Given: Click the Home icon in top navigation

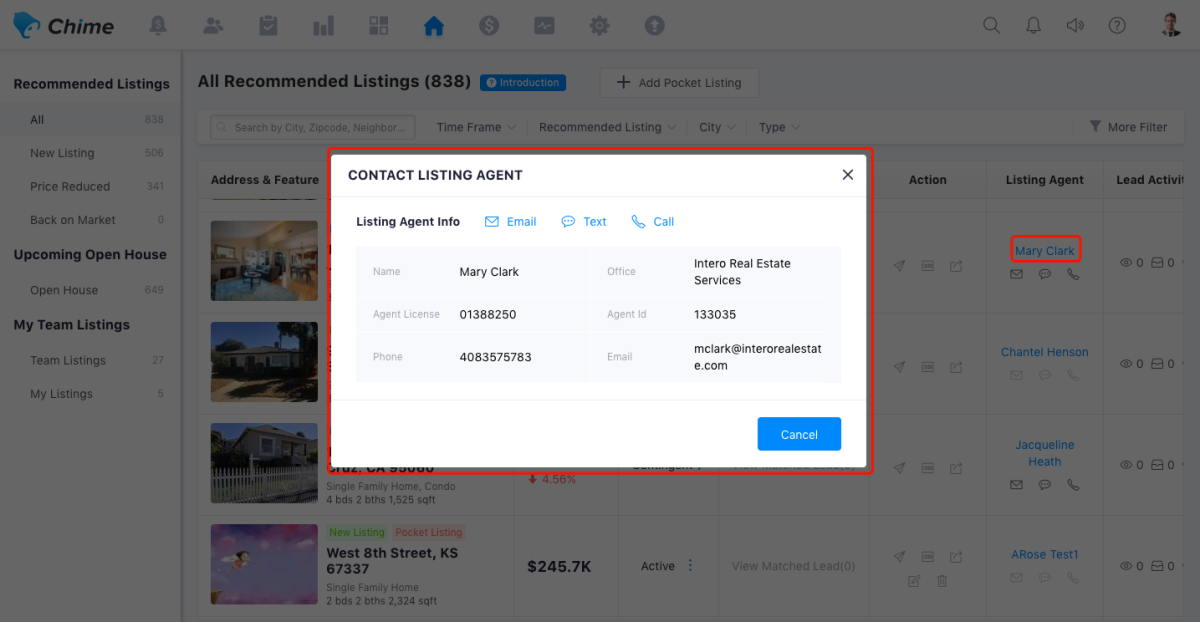Looking at the screenshot, I should click(433, 26).
